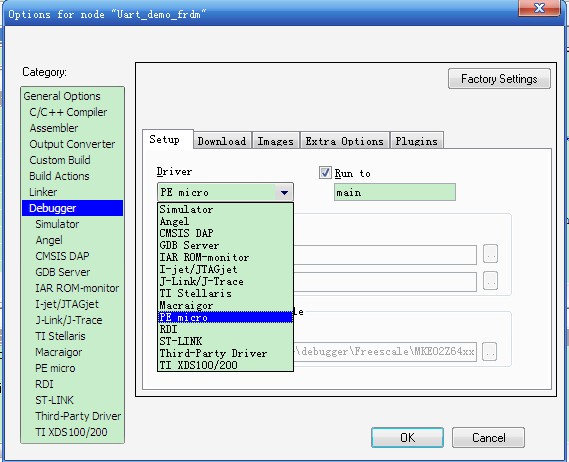Click the Run to 'main' input field

pos(394,192)
